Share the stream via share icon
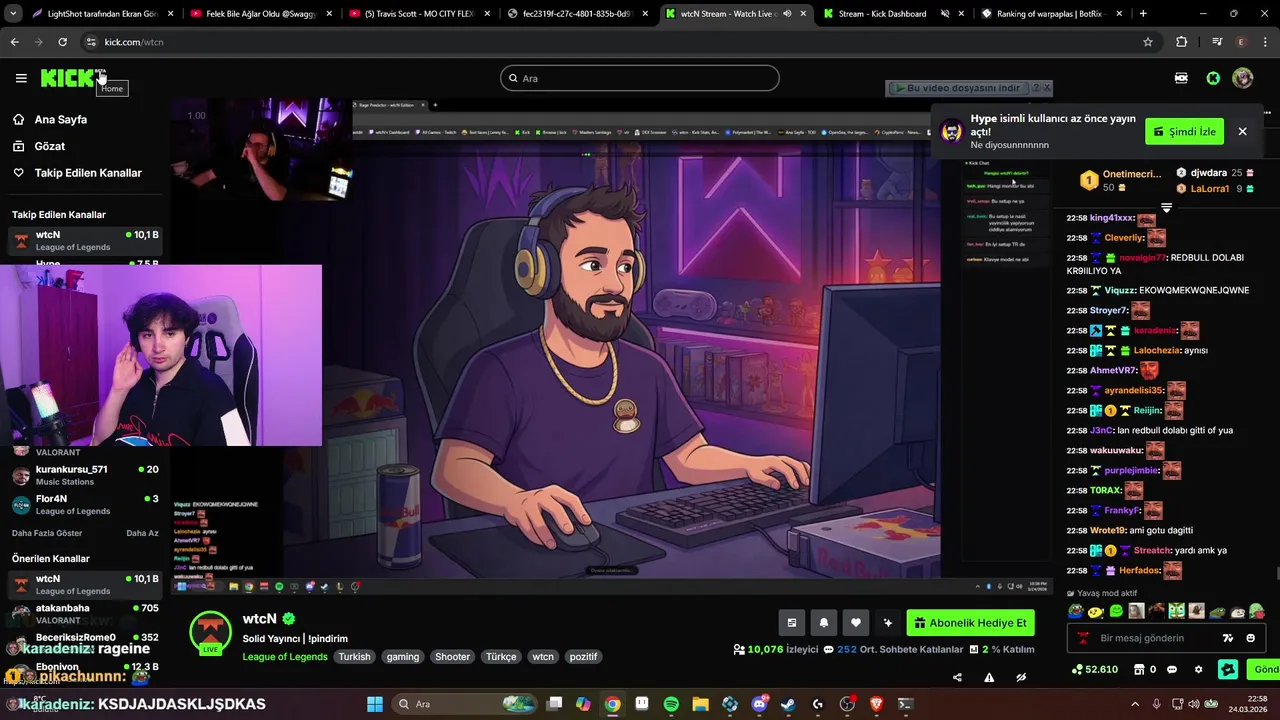The height and width of the screenshot is (720, 1280). pos(957,677)
